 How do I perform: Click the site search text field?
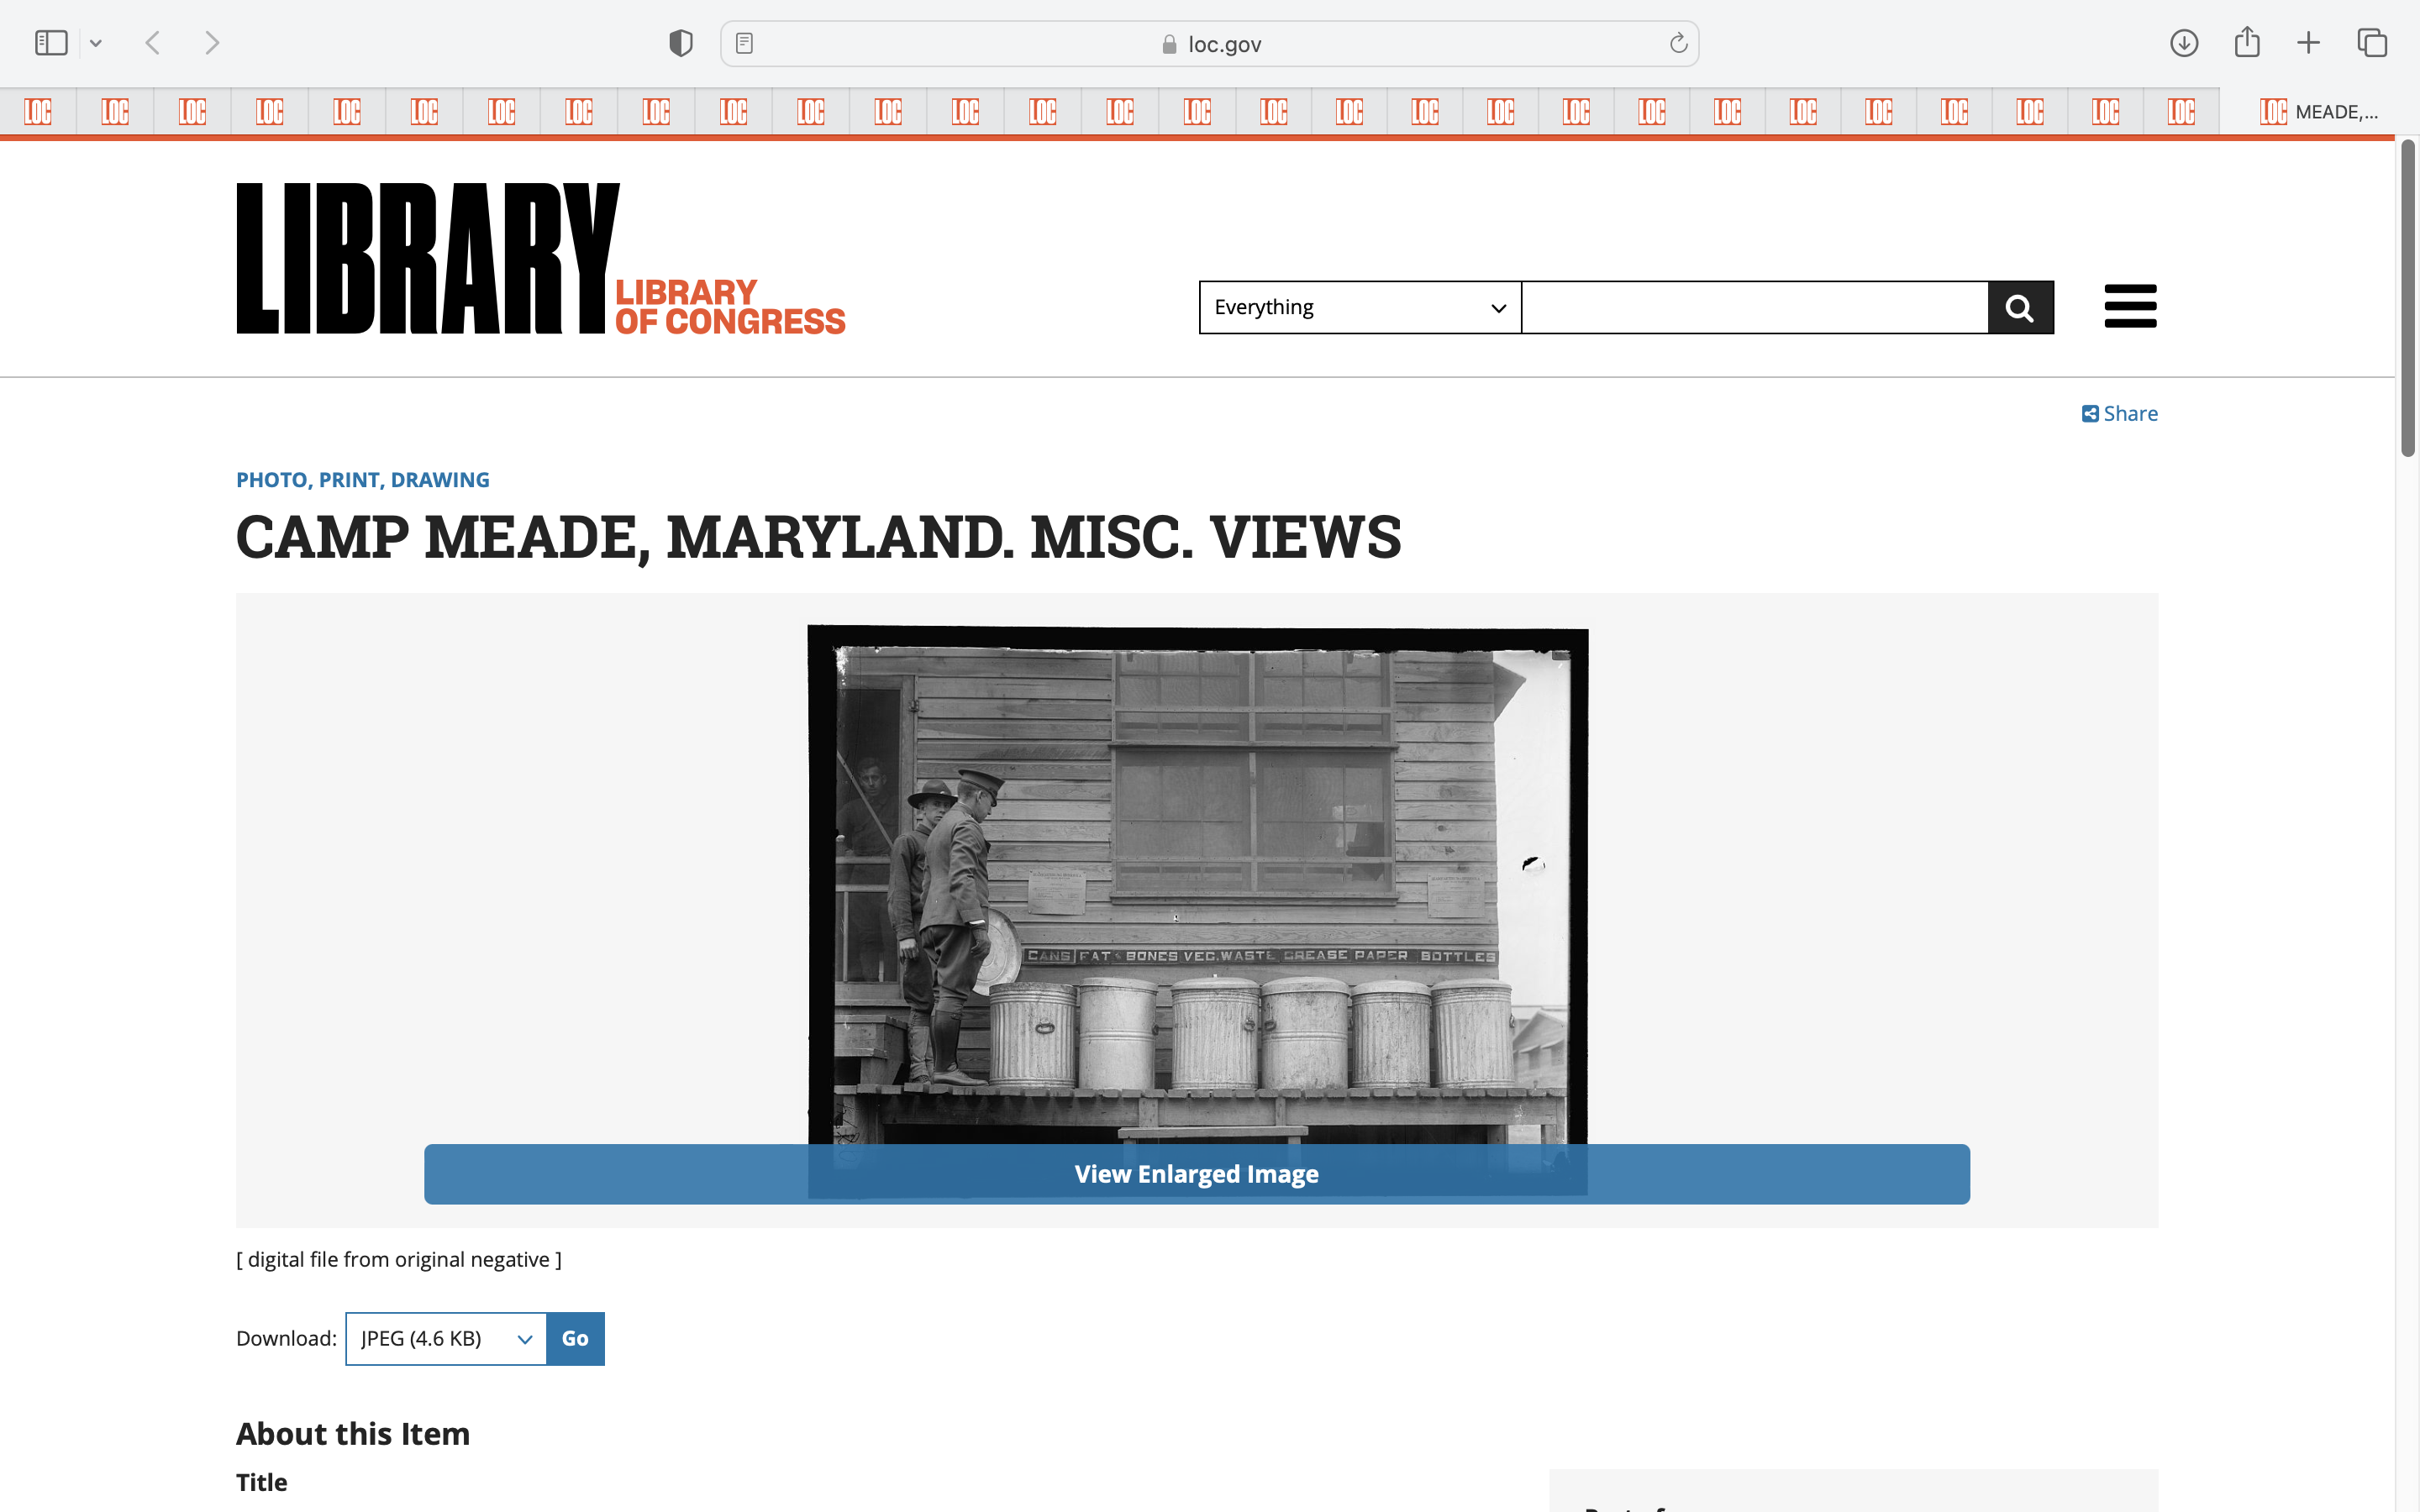1754,308
